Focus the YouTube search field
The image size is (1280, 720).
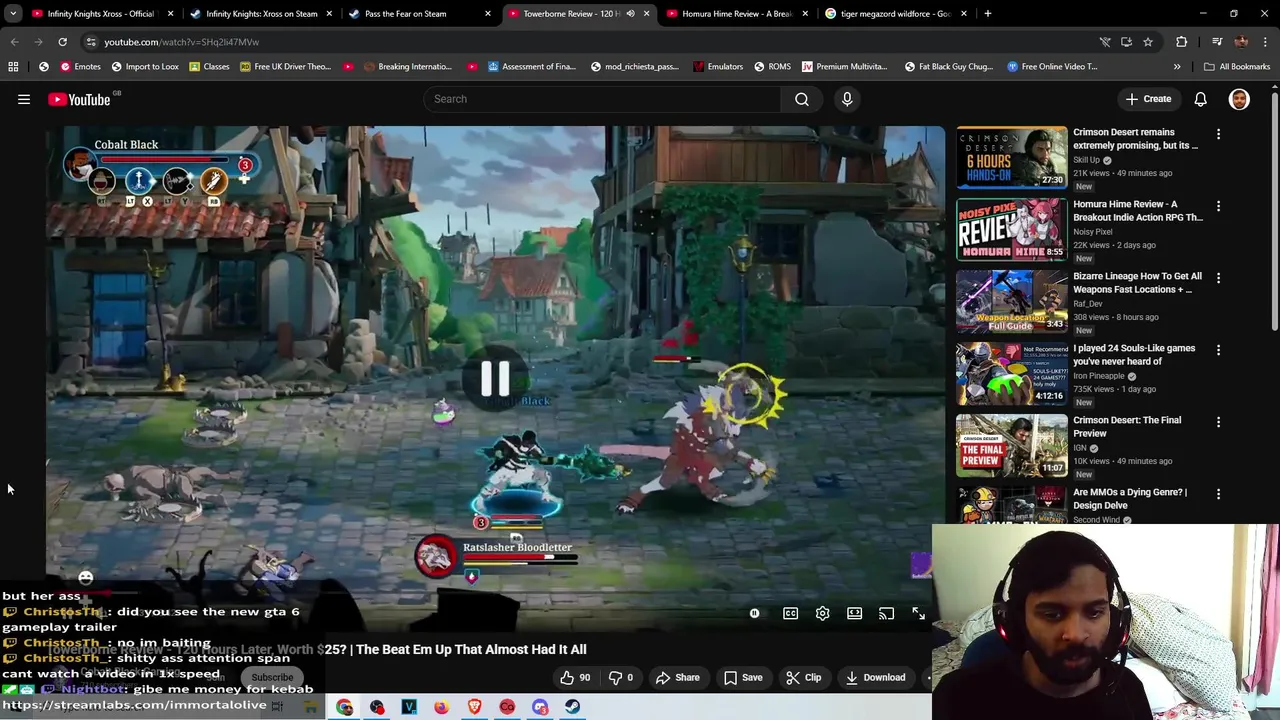(x=602, y=99)
